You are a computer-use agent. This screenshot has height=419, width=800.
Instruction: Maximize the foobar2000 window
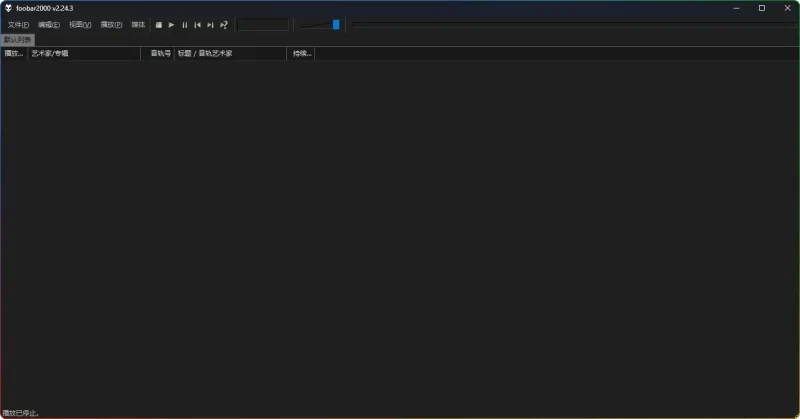click(x=762, y=8)
